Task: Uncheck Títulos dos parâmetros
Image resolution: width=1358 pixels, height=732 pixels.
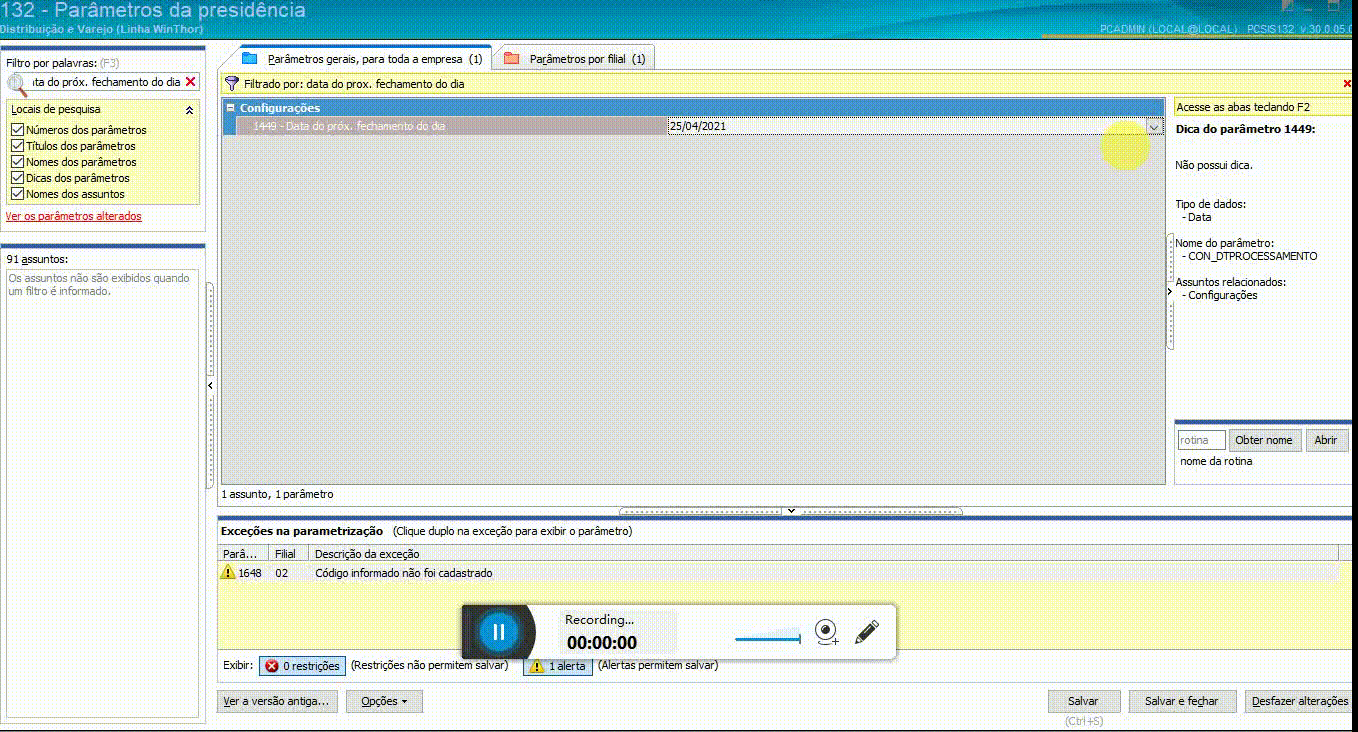Action: 17,146
